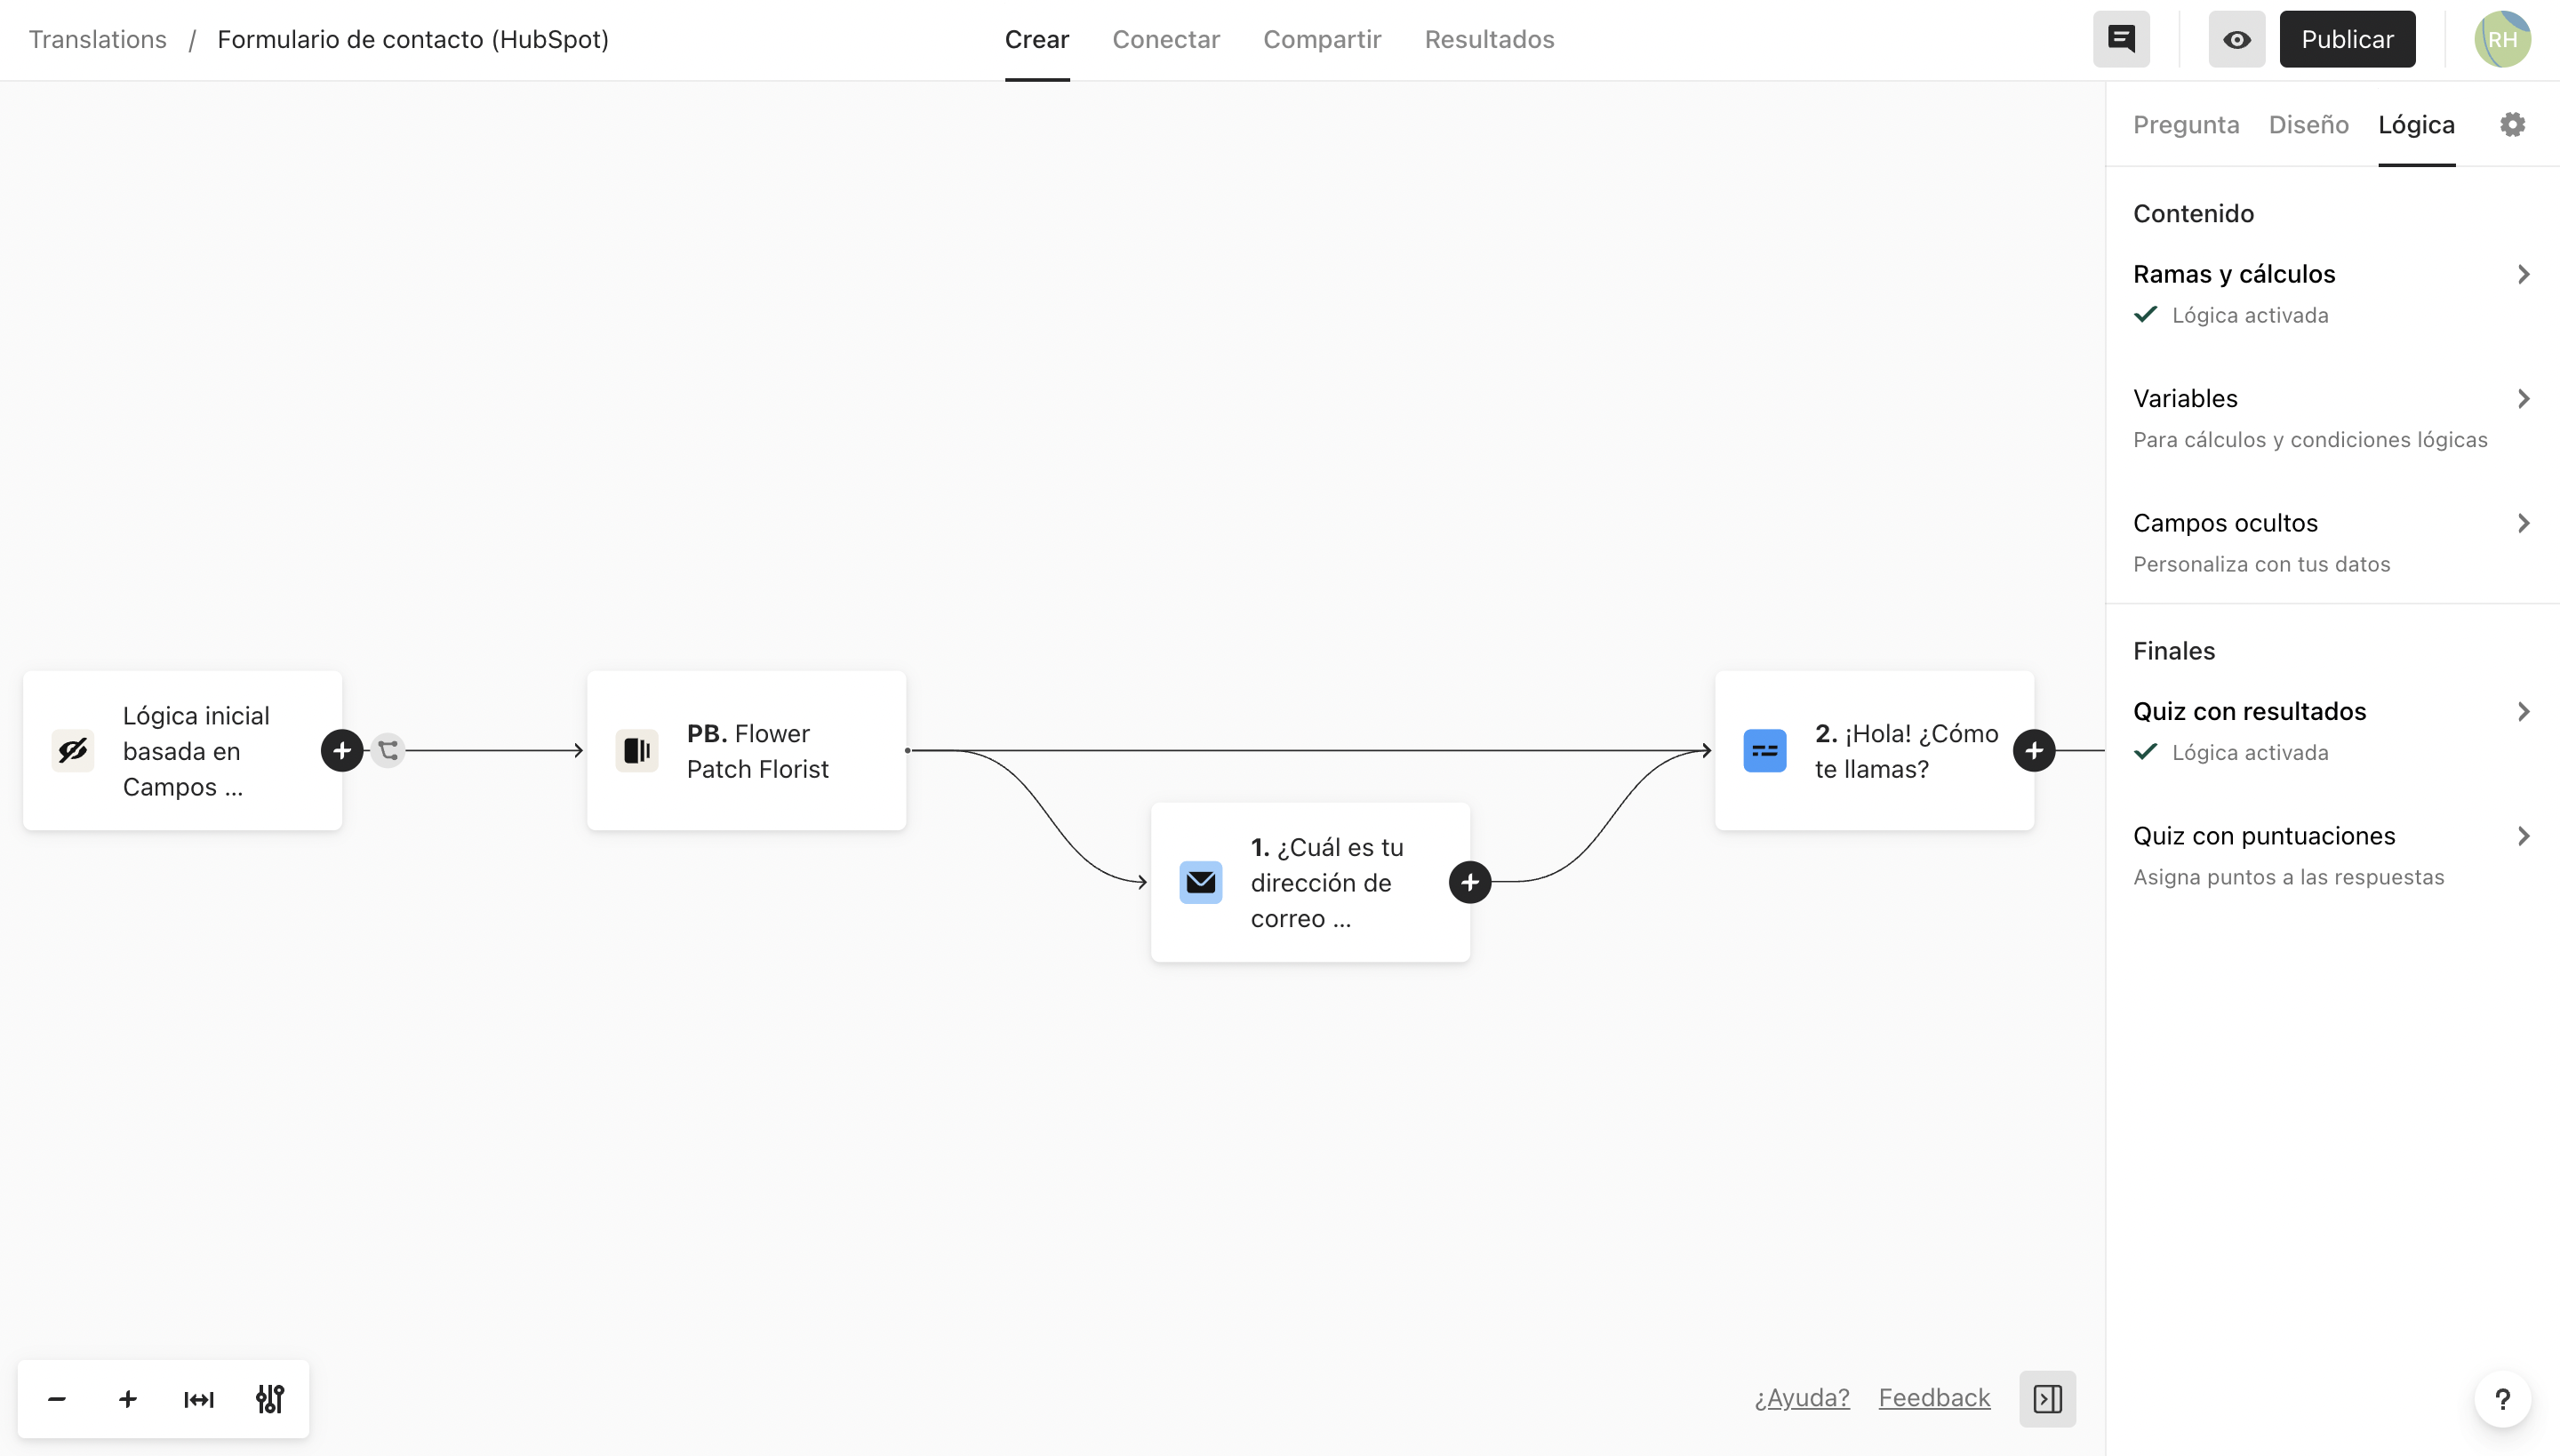
Task: Fit the logic map to width
Action: coord(199,1399)
